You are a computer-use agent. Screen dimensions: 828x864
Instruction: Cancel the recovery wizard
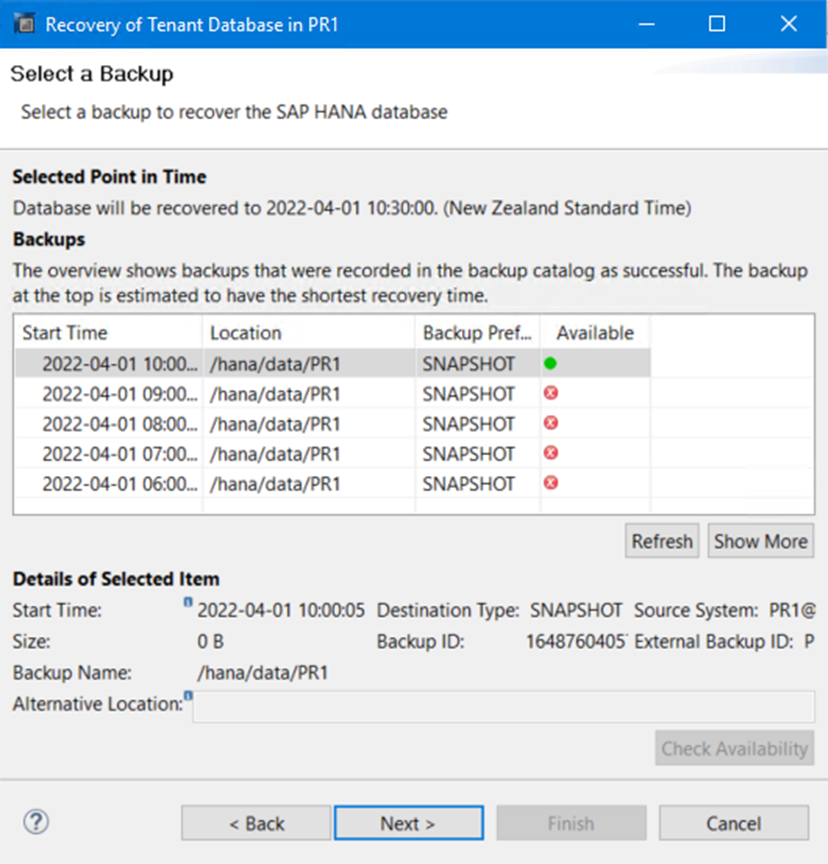(734, 823)
